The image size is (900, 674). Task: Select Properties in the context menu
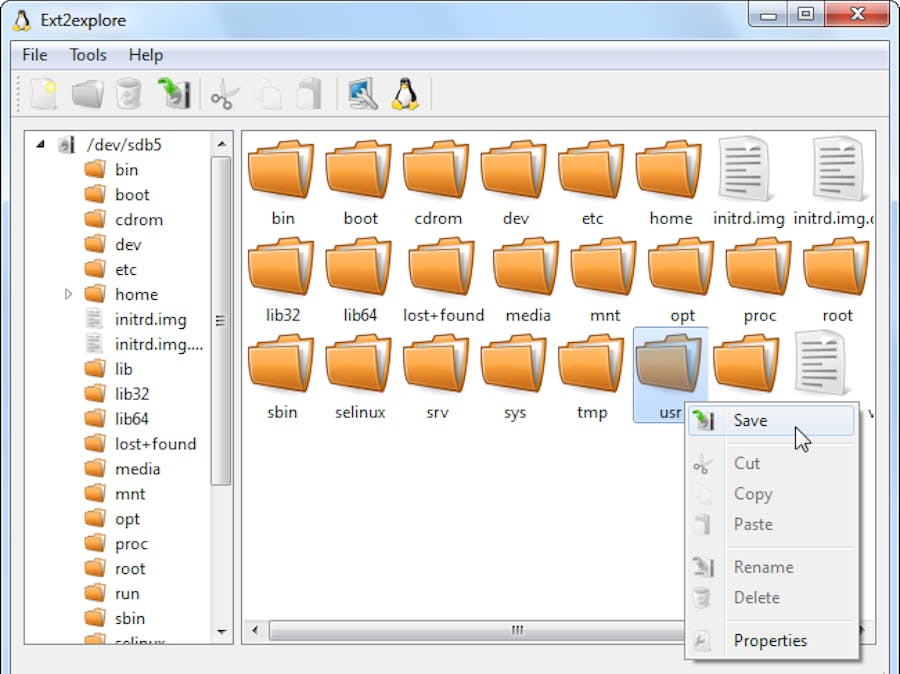click(771, 640)
